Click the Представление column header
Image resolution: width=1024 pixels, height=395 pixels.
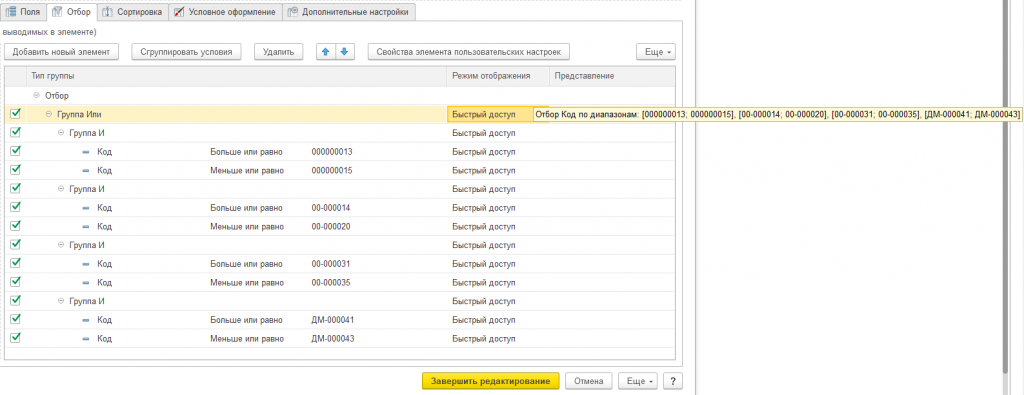pos(612,76)
